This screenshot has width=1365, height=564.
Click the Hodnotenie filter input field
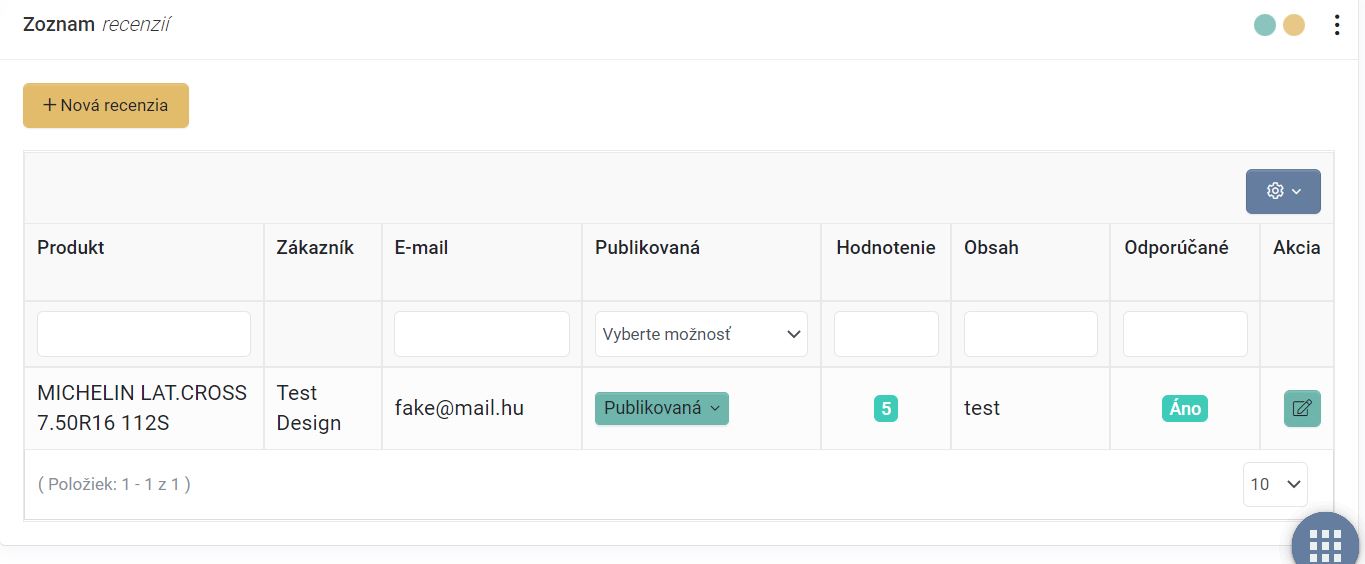click(886, 334)
